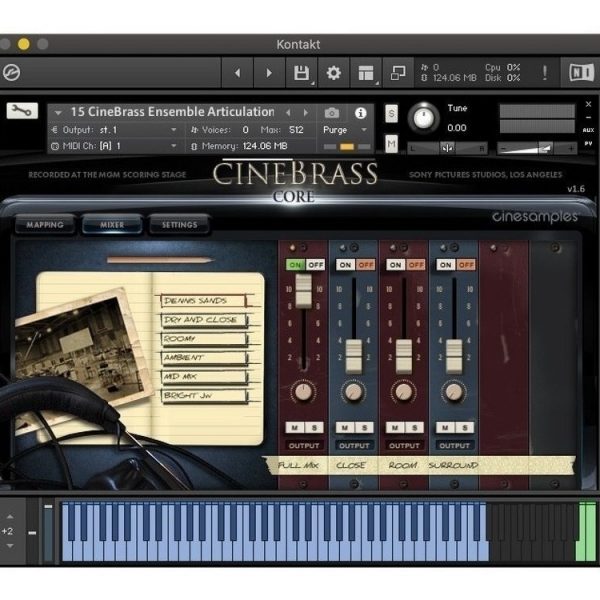The image size is (600, 600).
Task: Click the exclamation panic button
Action: [x=545, y=72]
